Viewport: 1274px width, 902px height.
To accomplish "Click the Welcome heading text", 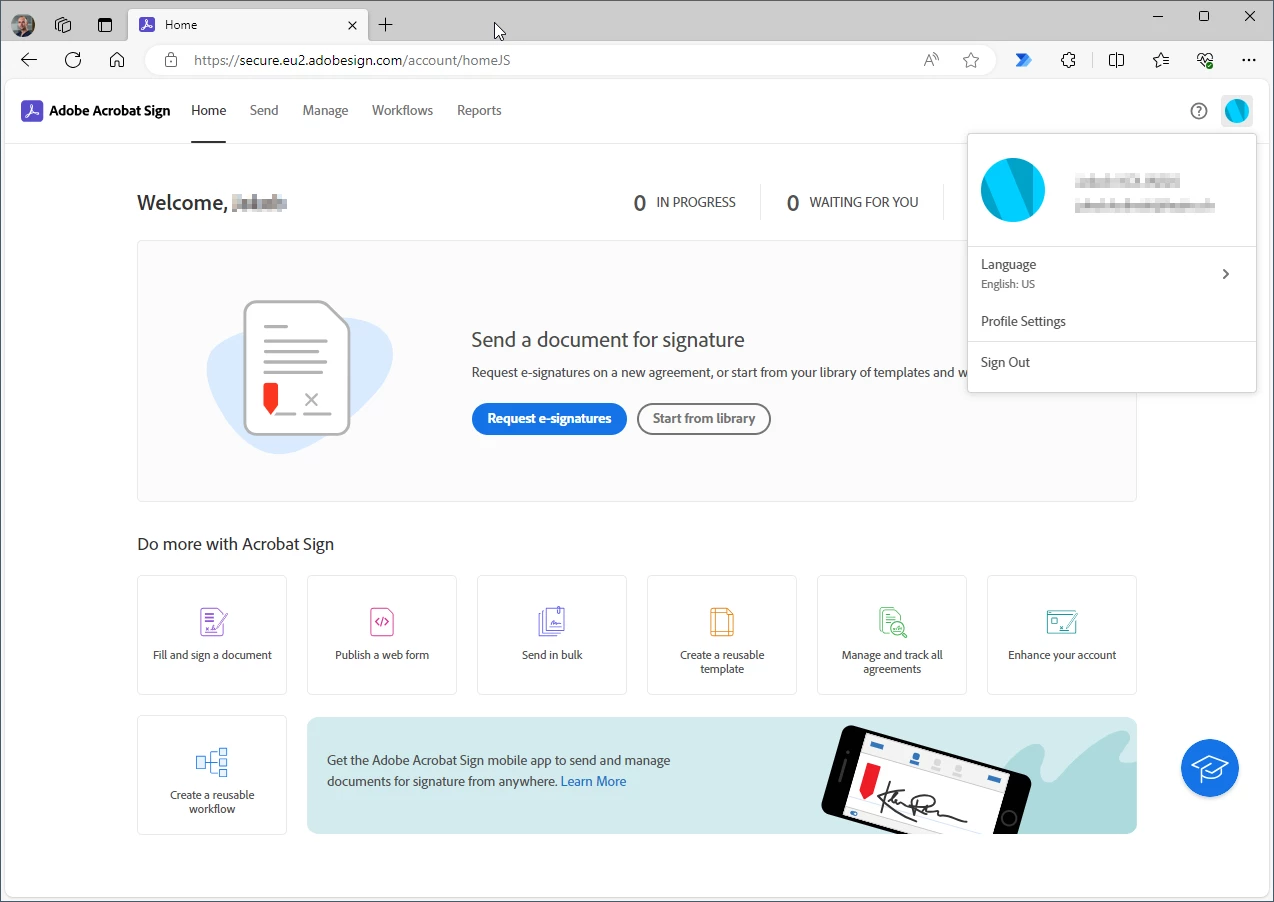I will click(x=212, y=203).
